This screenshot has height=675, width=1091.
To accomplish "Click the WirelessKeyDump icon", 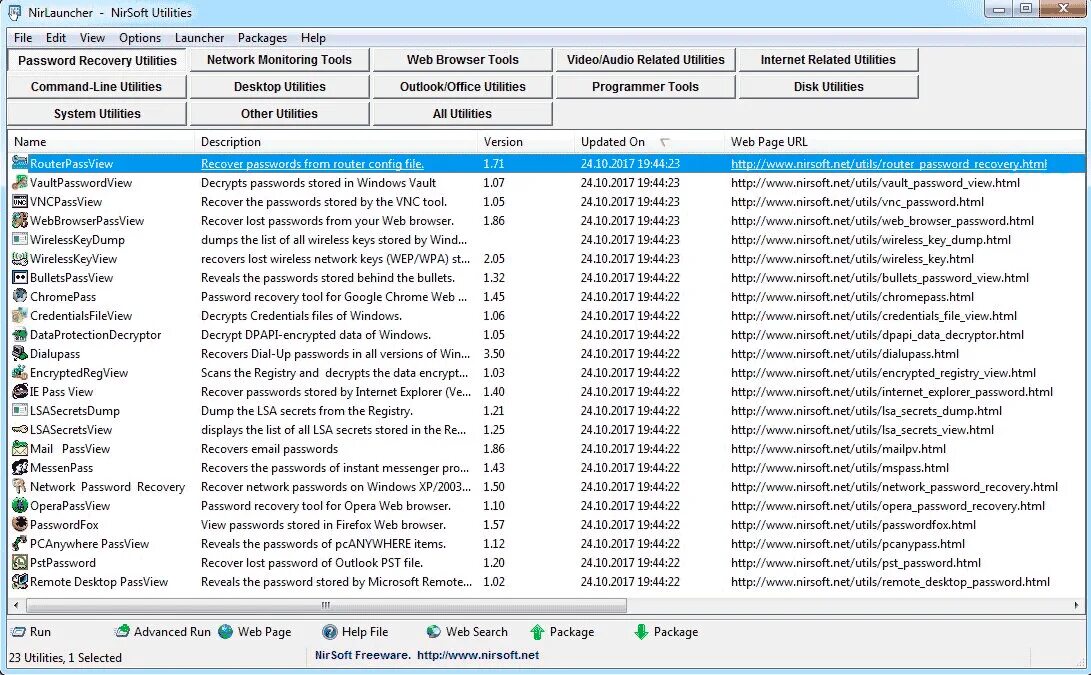I will coord(19,239).
